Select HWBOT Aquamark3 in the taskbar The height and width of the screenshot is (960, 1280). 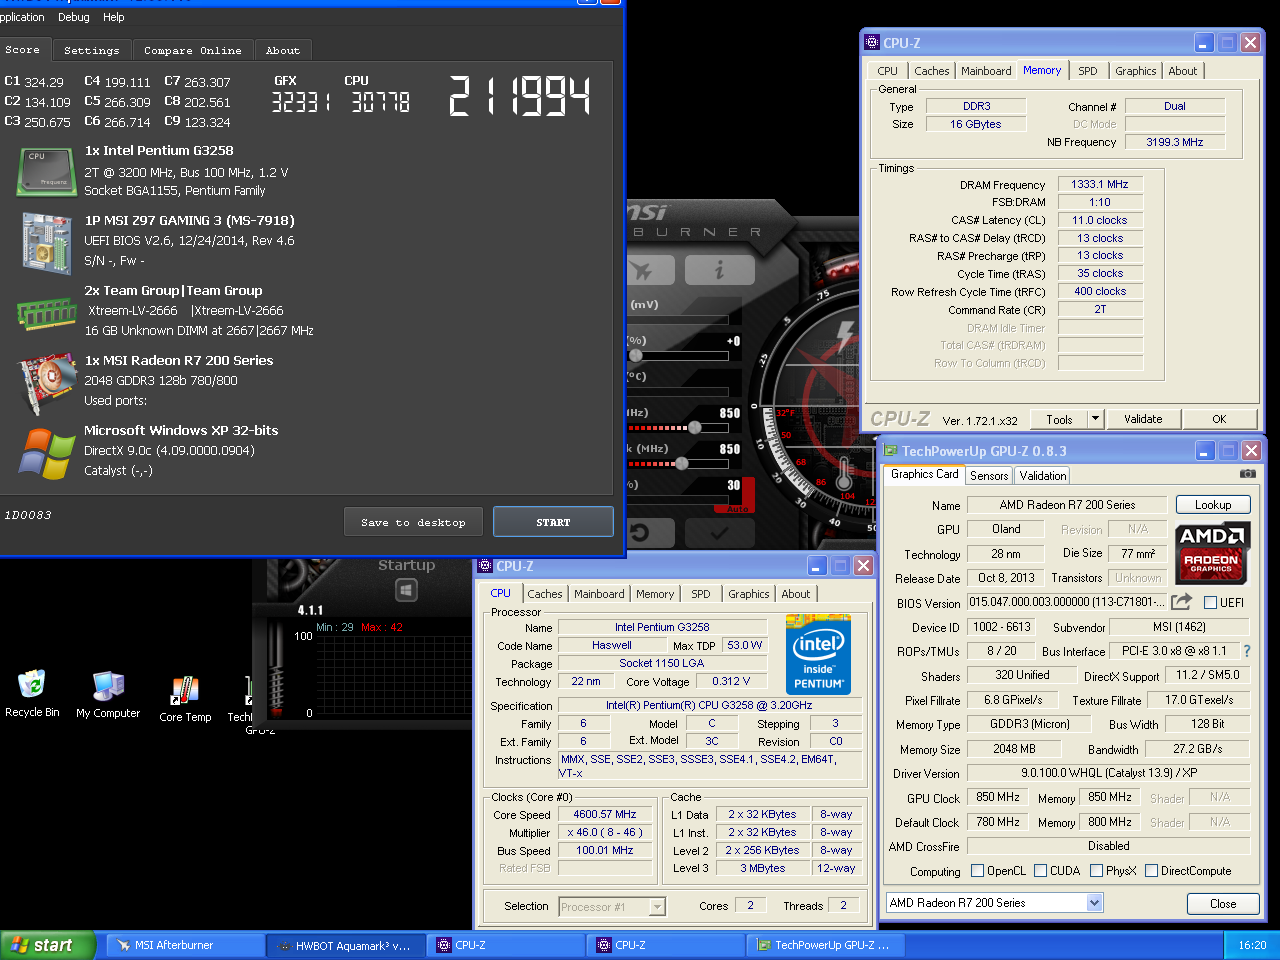[346, 945]
